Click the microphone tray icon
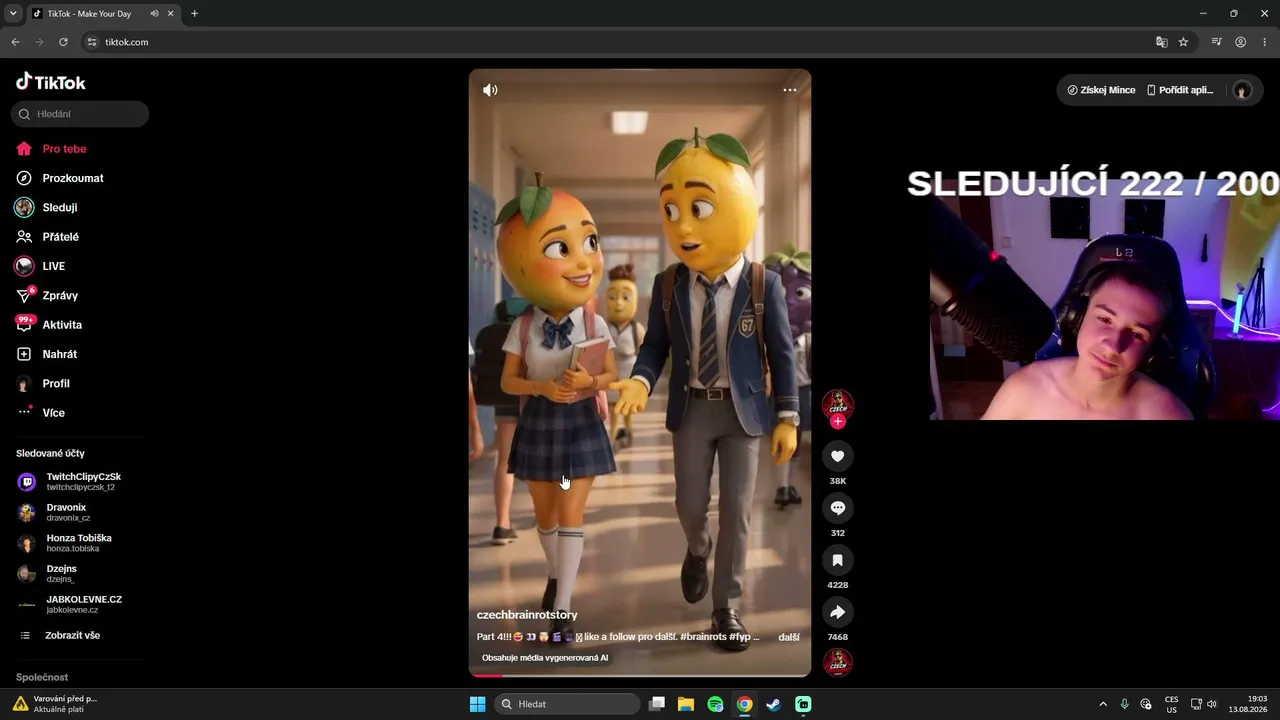Image resolution: width=1280 pixels, height=720 pixels. tap(1125, 704)
